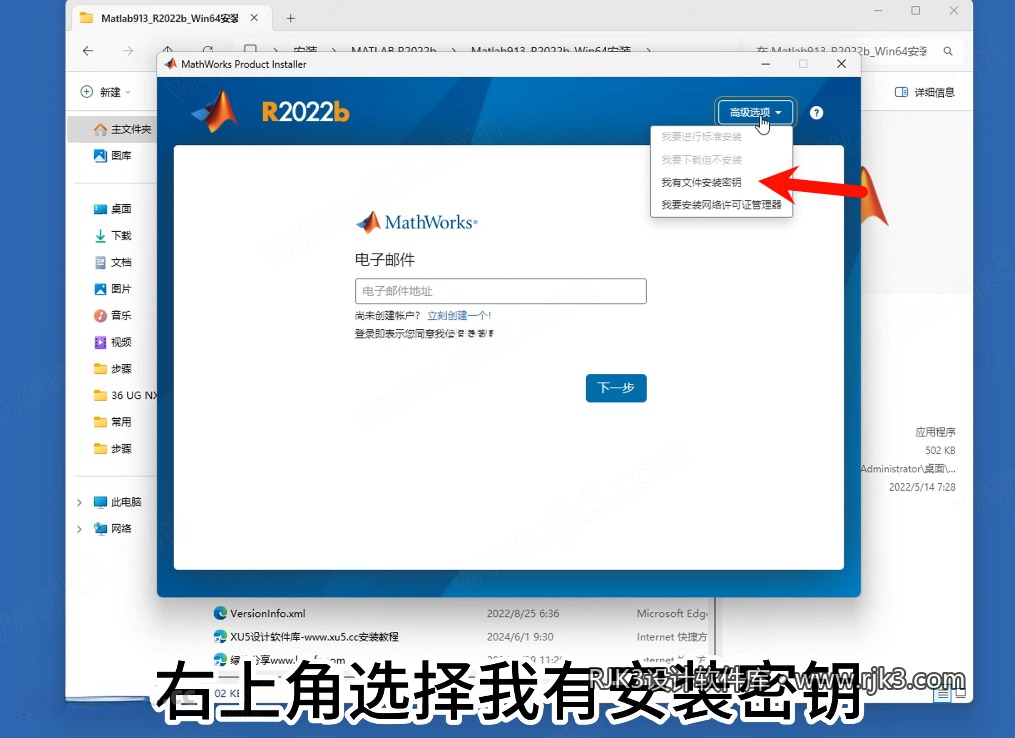
Task: Open 文档 in the sidebar
Action: pos(113,262)
